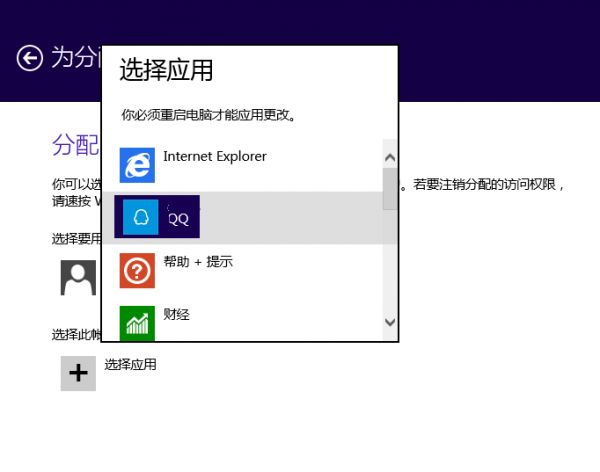This screenshot has height=472, width=600.
Task: Click the 帮助 + 提示 question mark icon
Action: [137, 270]
